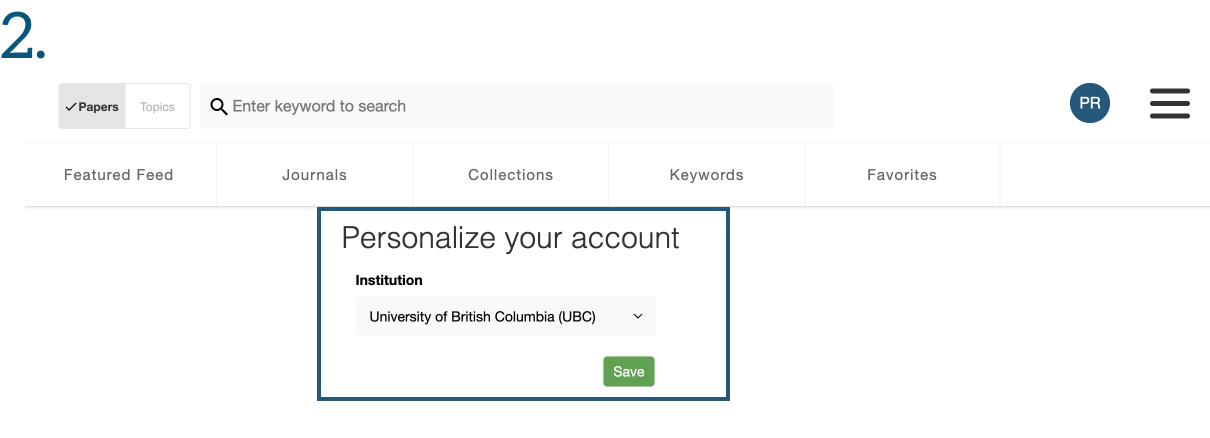This screenshot has height=438, width=1210.
Task: Click the magnifying glass search icon
Action: [x=219, y=107]
